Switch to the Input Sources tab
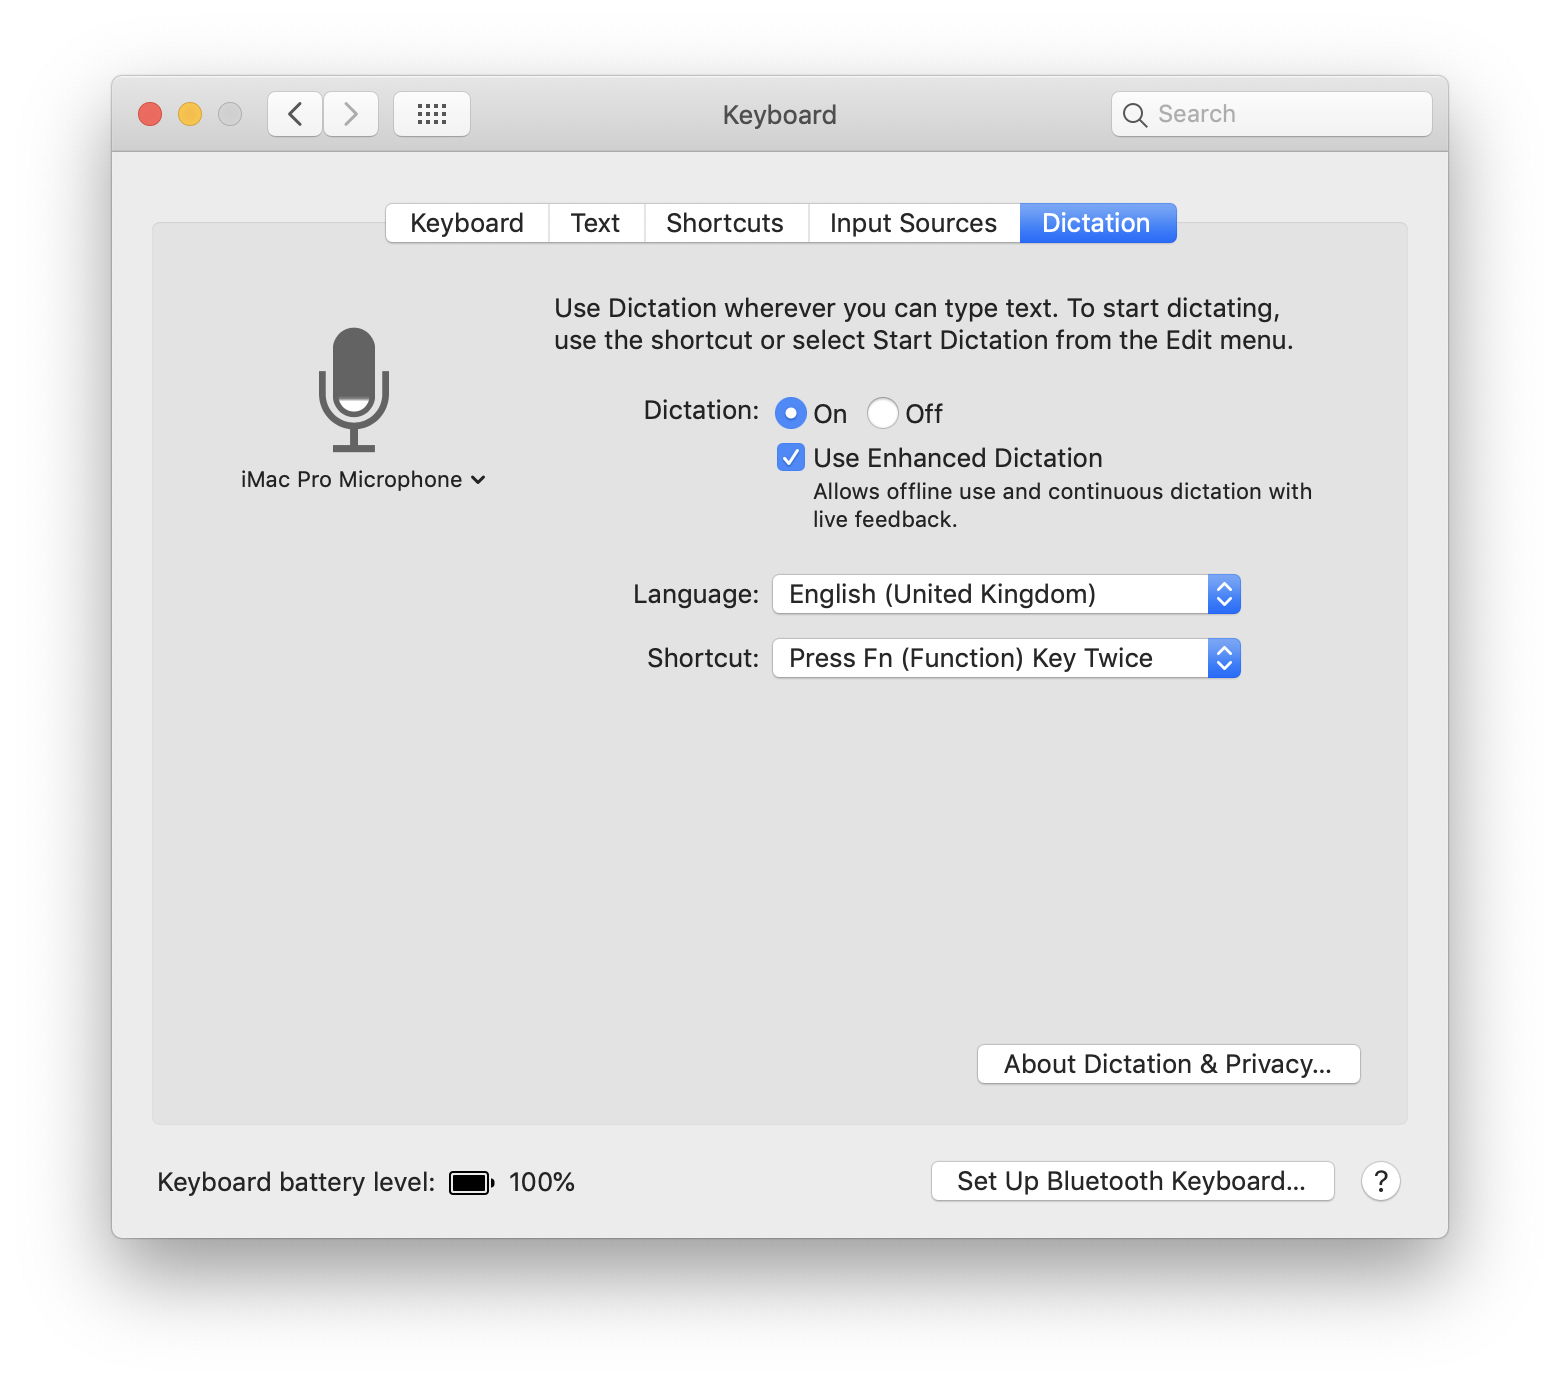Image resolution: width=1560 pixels, height=1386 pixels. (x=913, y=223)
